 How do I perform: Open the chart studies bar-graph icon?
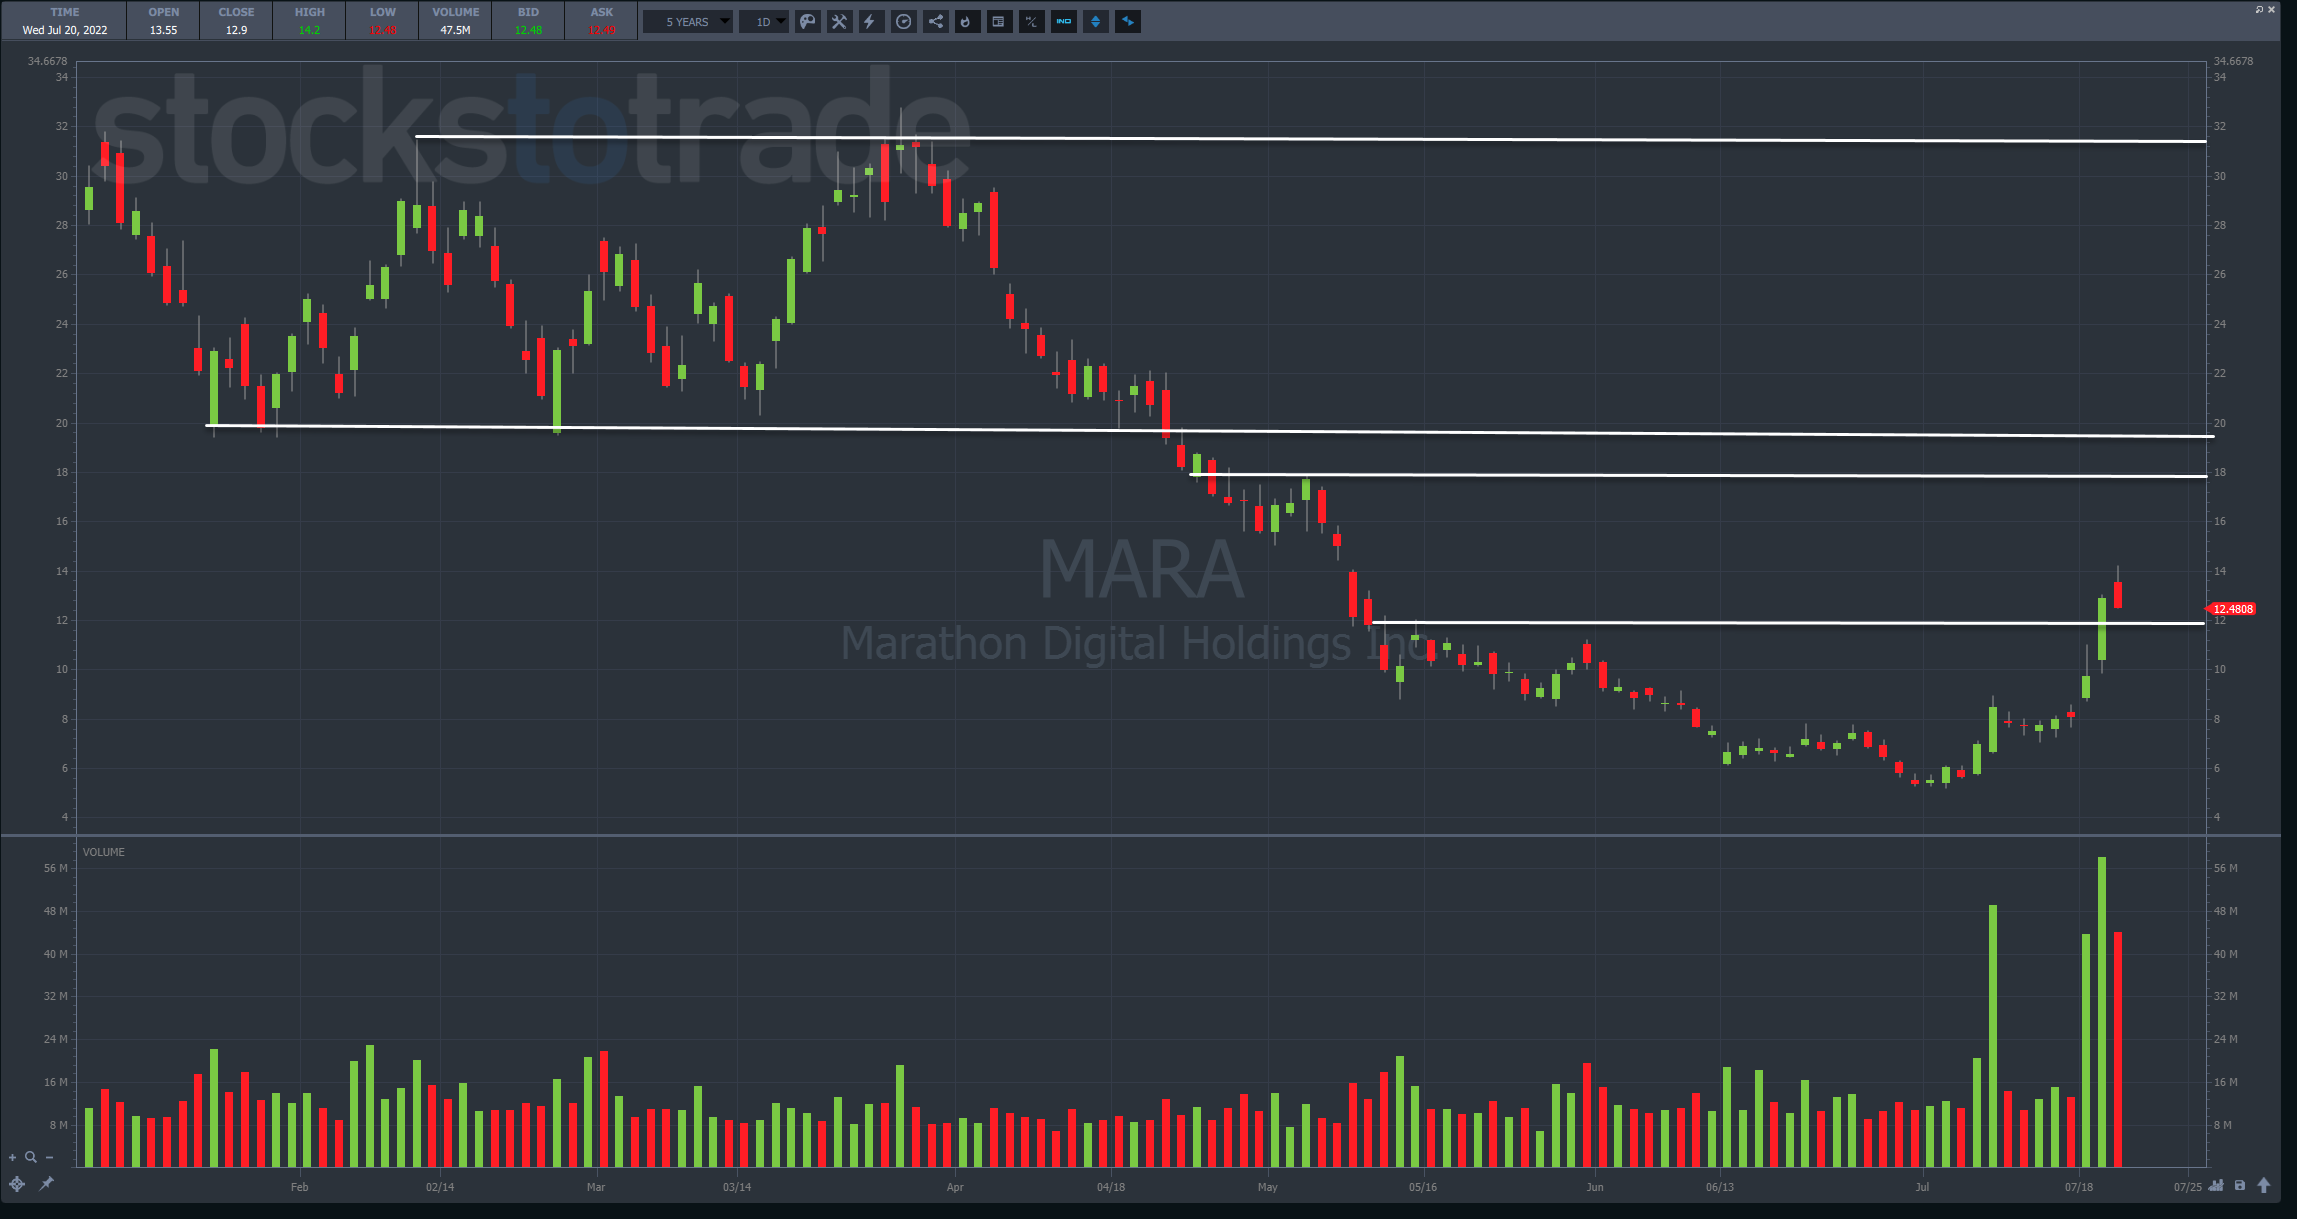coord(2216,1186)
